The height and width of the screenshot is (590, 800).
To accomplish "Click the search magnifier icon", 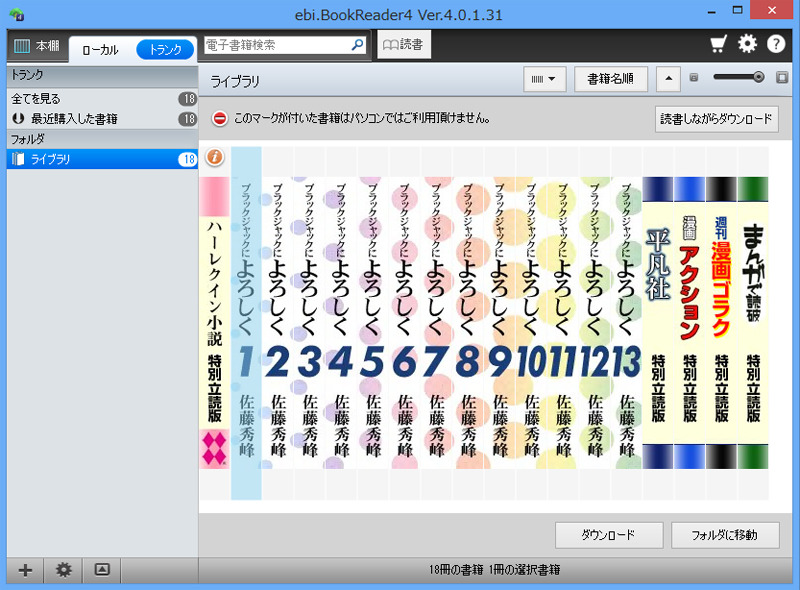I will pos(358,45).
